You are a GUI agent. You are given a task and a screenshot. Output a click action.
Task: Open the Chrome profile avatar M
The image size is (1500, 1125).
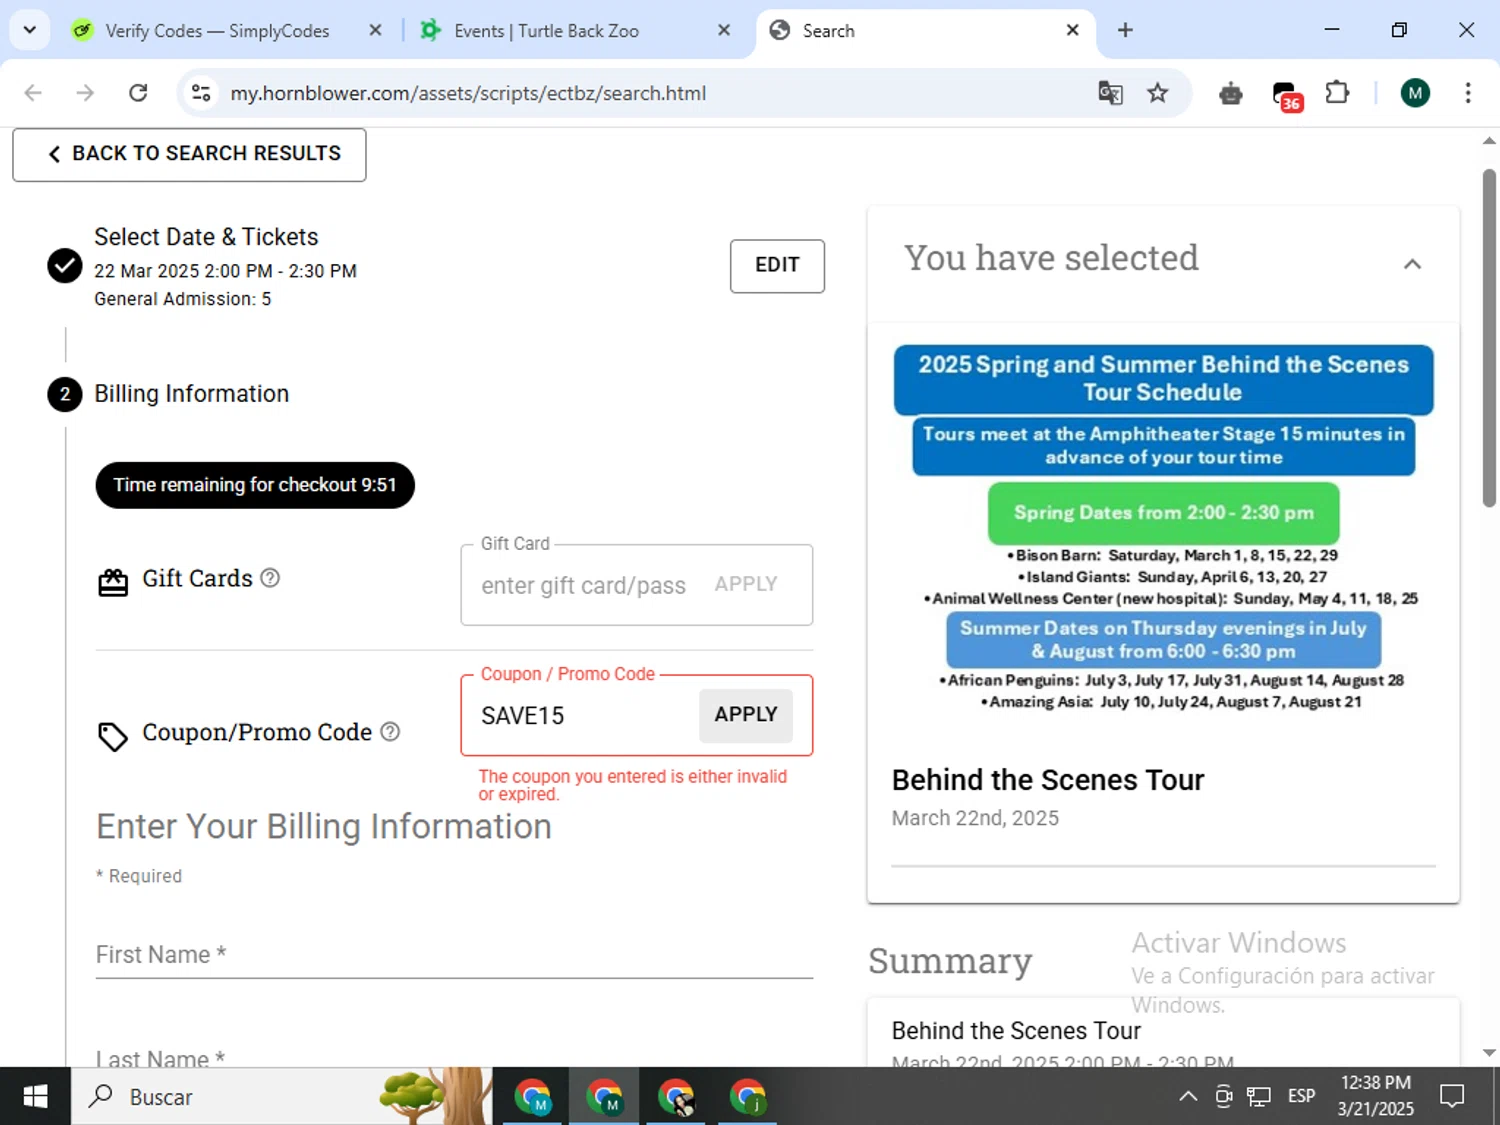(1414, 93)
